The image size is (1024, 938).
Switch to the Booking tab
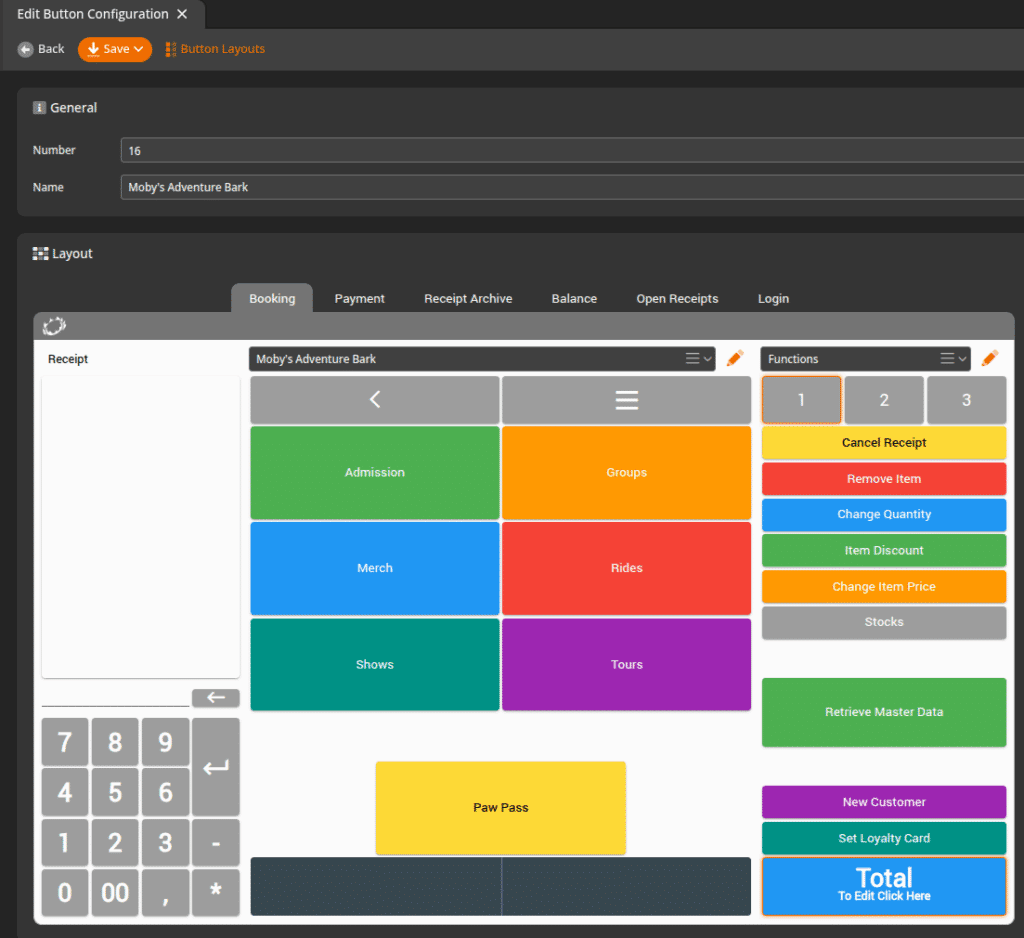[272, 299]
